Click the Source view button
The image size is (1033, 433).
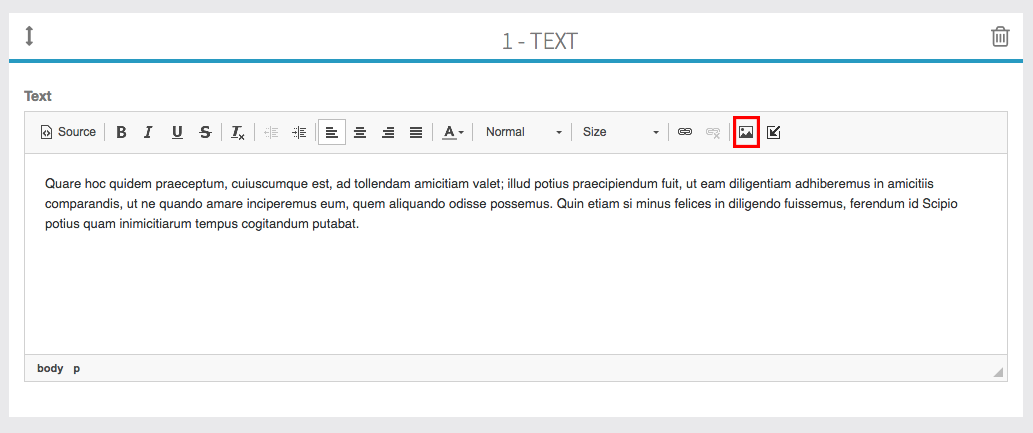(x=68, y=132)
